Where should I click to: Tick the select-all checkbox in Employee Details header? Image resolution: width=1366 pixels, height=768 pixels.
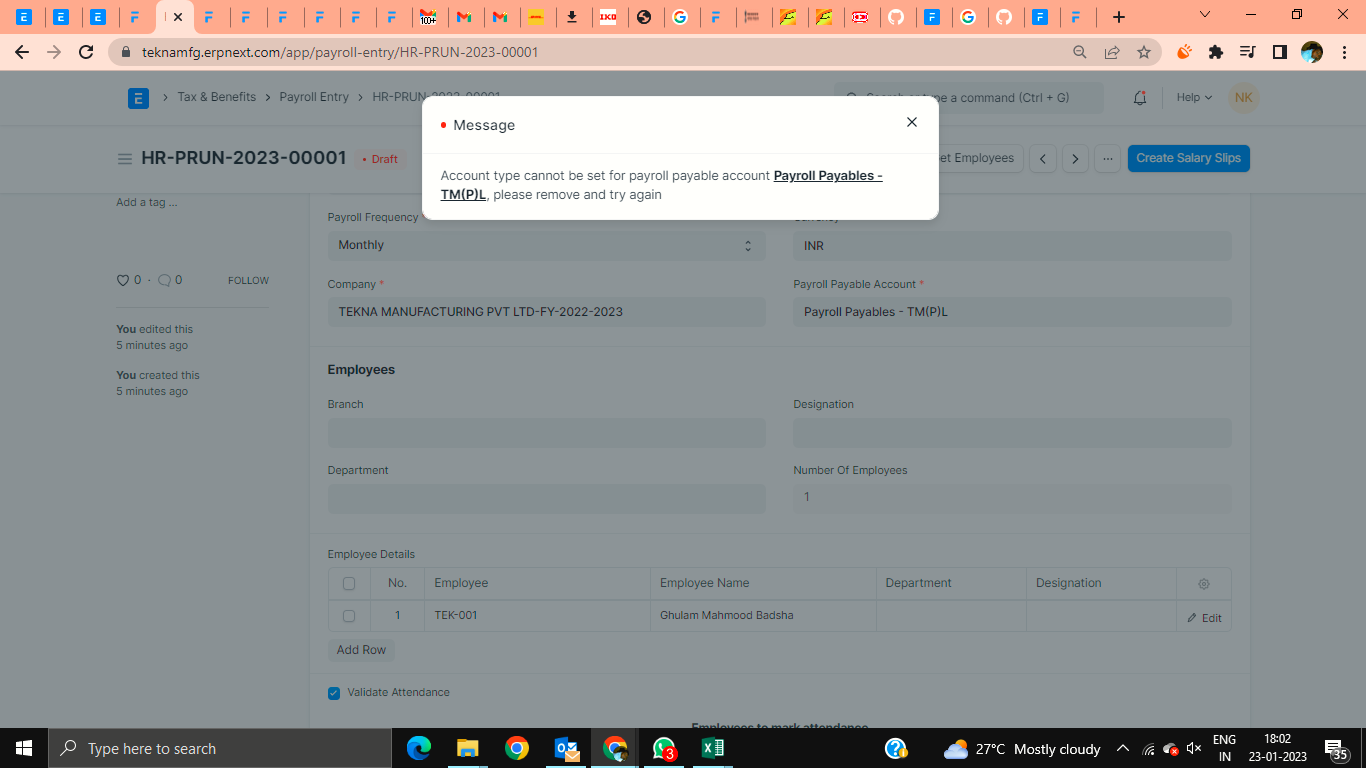coord(348,583)
